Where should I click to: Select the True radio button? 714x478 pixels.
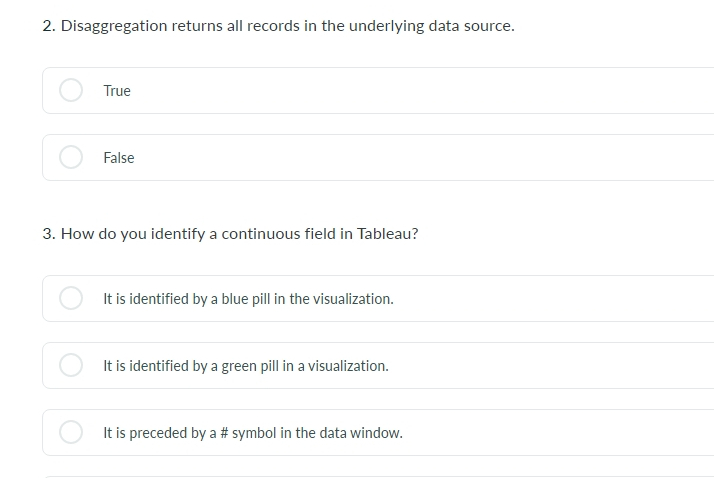[71, 90]
